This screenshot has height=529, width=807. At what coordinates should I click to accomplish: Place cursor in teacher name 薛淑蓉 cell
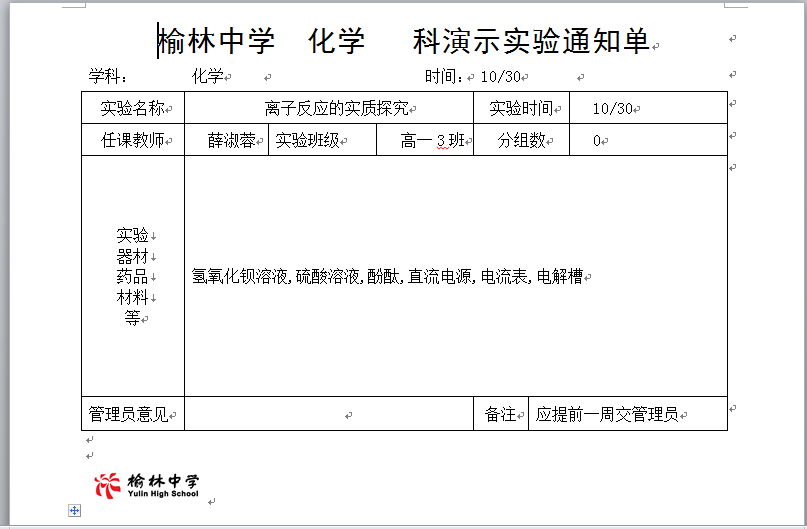pos(230,141)
